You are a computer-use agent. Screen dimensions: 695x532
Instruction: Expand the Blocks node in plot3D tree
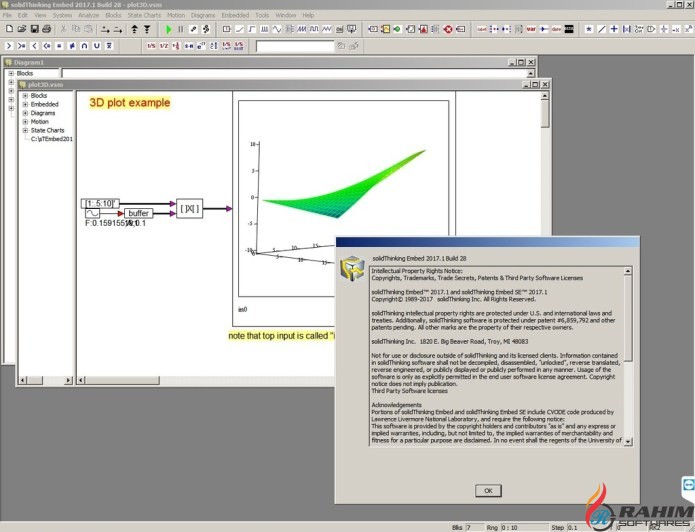(25, 96)
